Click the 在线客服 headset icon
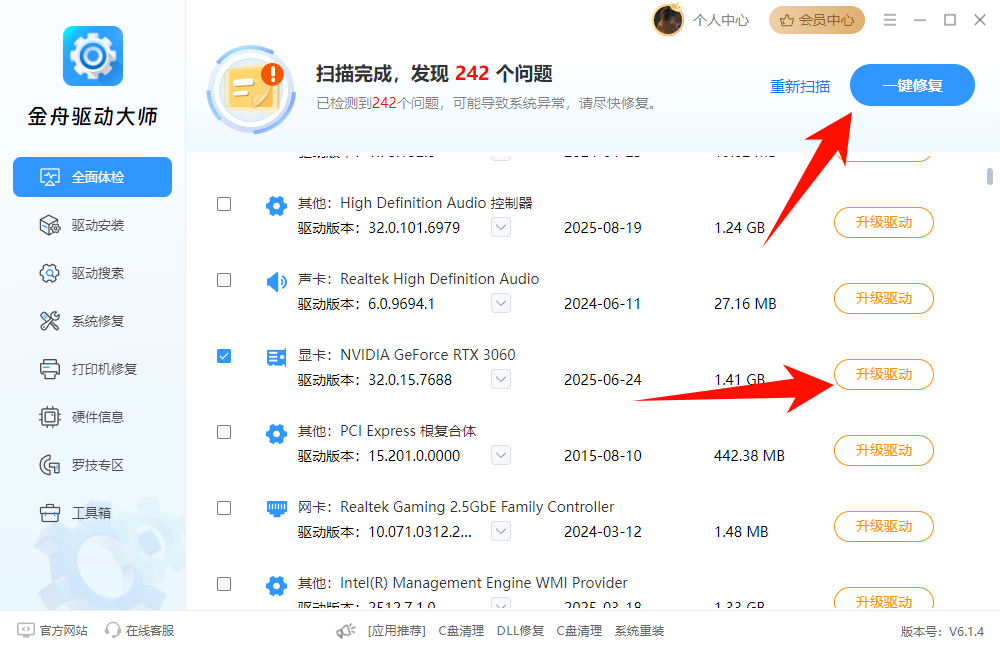Image resolution: width=1000 pixels, height=650 pixels. point(113,630)
